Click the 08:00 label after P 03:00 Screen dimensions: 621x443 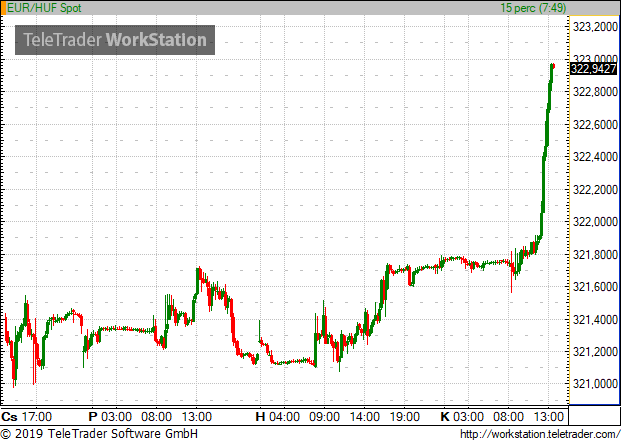[x=156, y=416]
